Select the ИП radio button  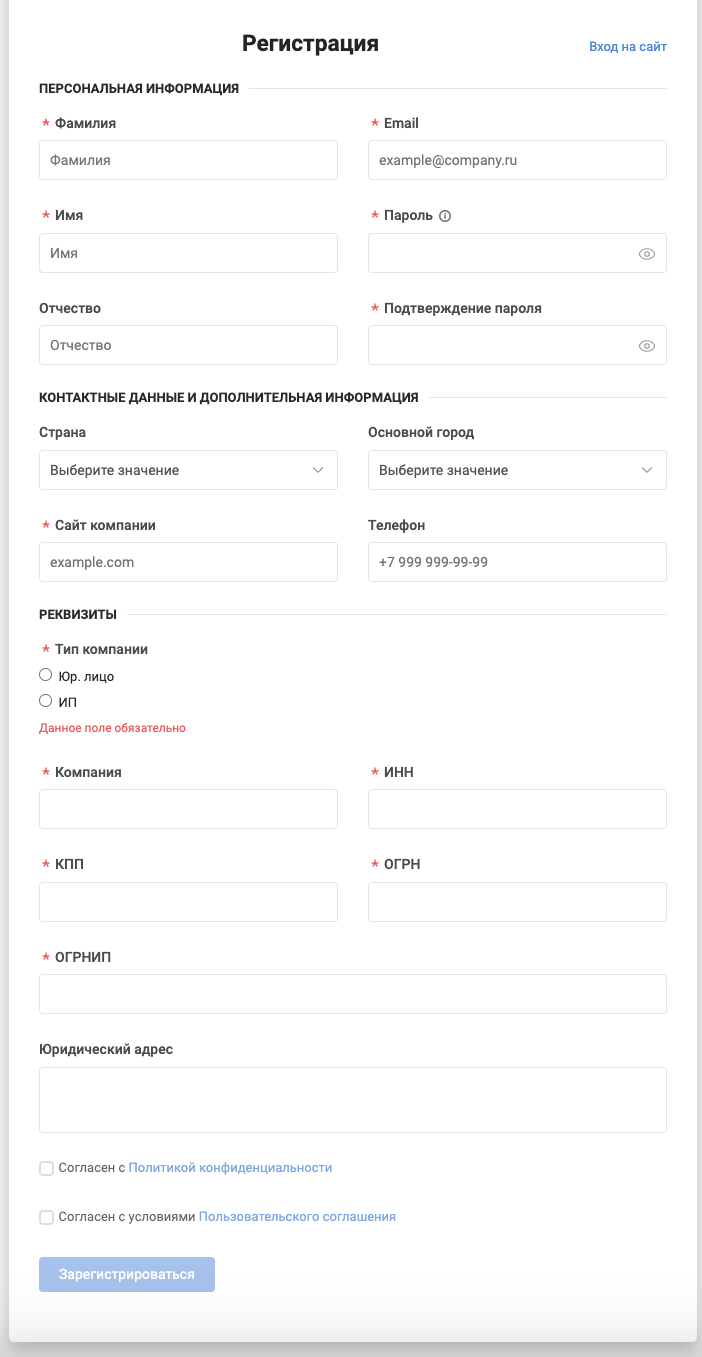(x=46, y=702)
